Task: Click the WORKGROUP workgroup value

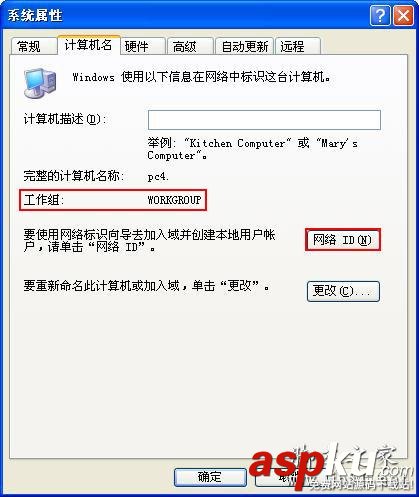Action: 174,200
